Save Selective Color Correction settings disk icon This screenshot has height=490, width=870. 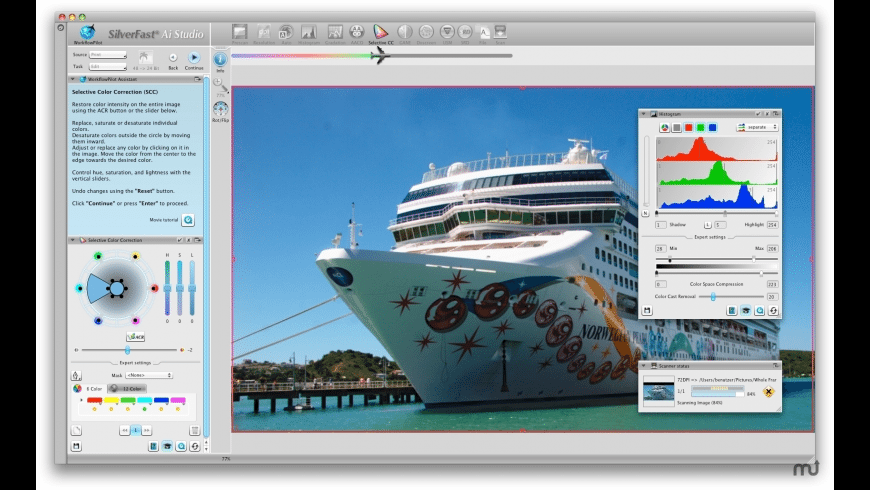(x=76, y=446)
